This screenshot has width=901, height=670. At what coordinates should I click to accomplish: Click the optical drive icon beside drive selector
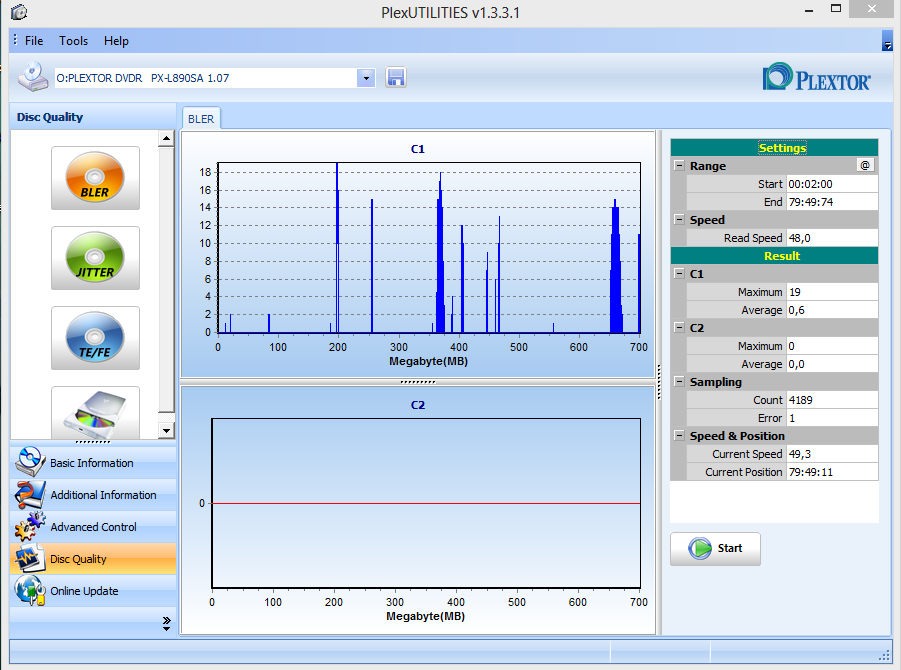pyautogui.click(x=32, y=78)
